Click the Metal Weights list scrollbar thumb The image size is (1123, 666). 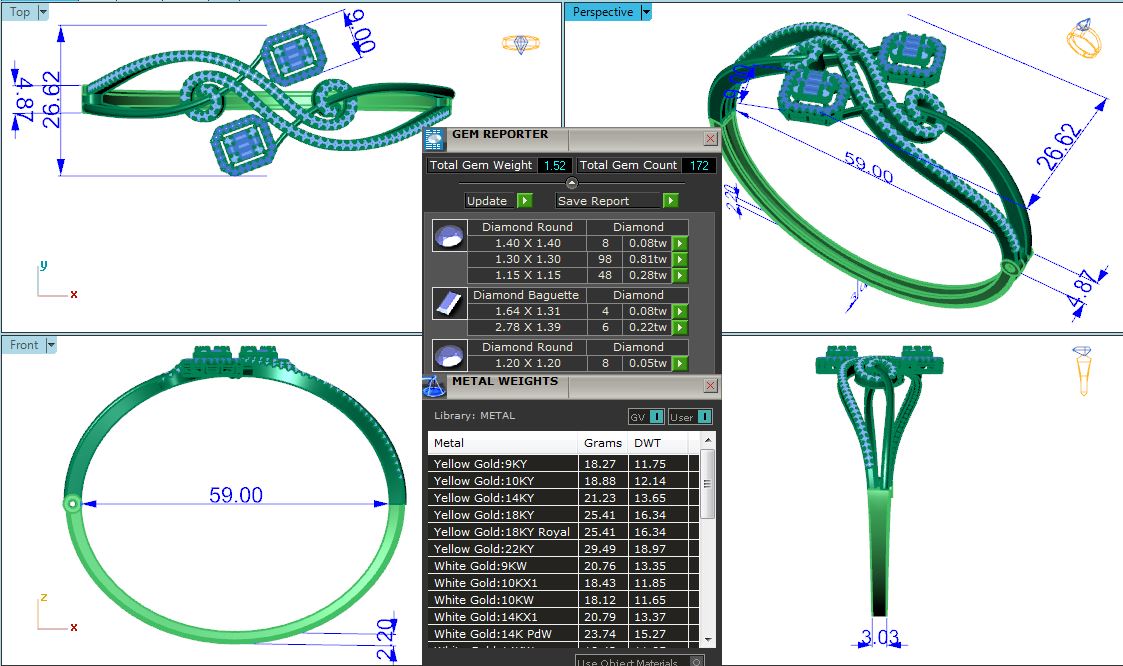(x=708, y=485)
